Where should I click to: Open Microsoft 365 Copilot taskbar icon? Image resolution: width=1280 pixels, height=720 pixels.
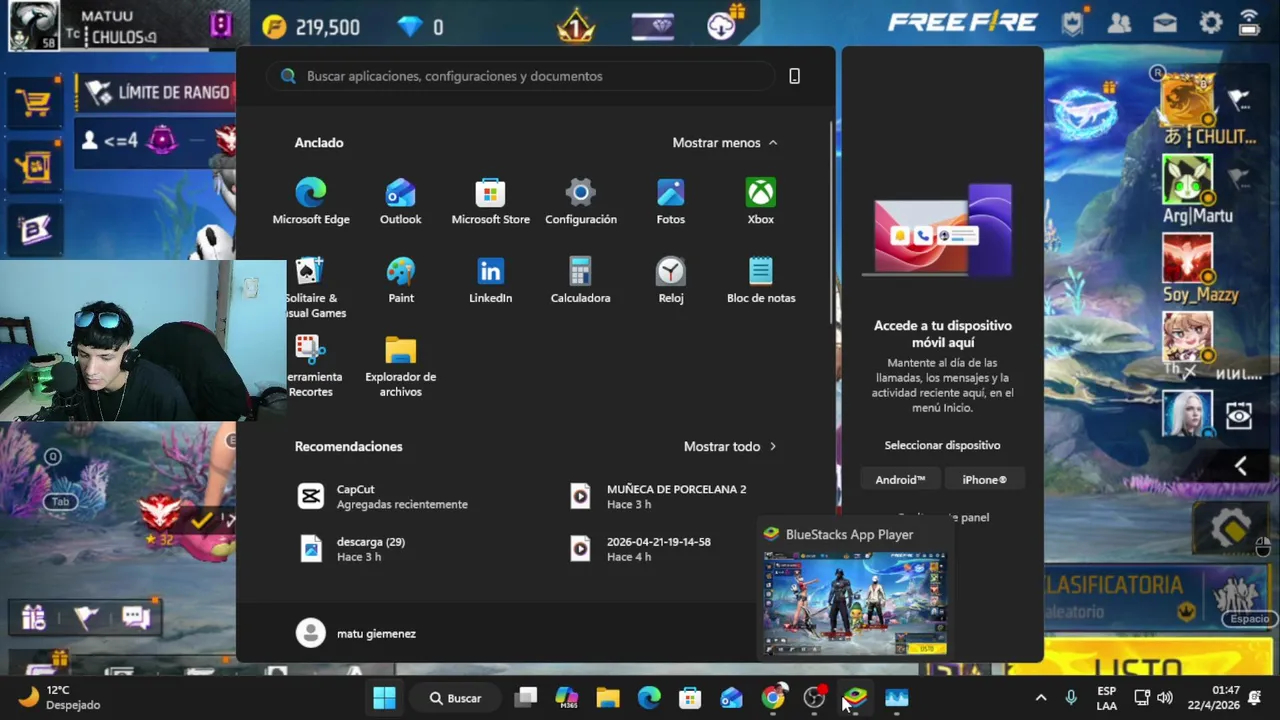(x=567, y=698)
